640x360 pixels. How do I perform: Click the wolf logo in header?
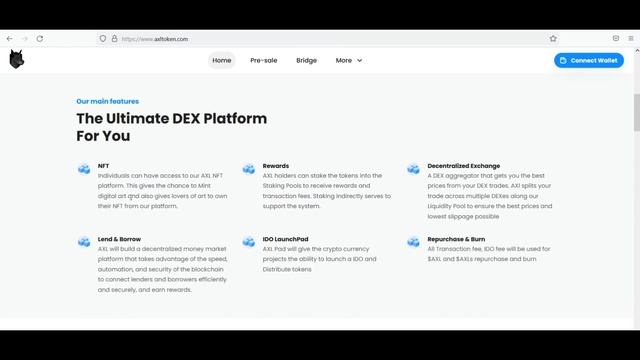click(x=17, y=59)
